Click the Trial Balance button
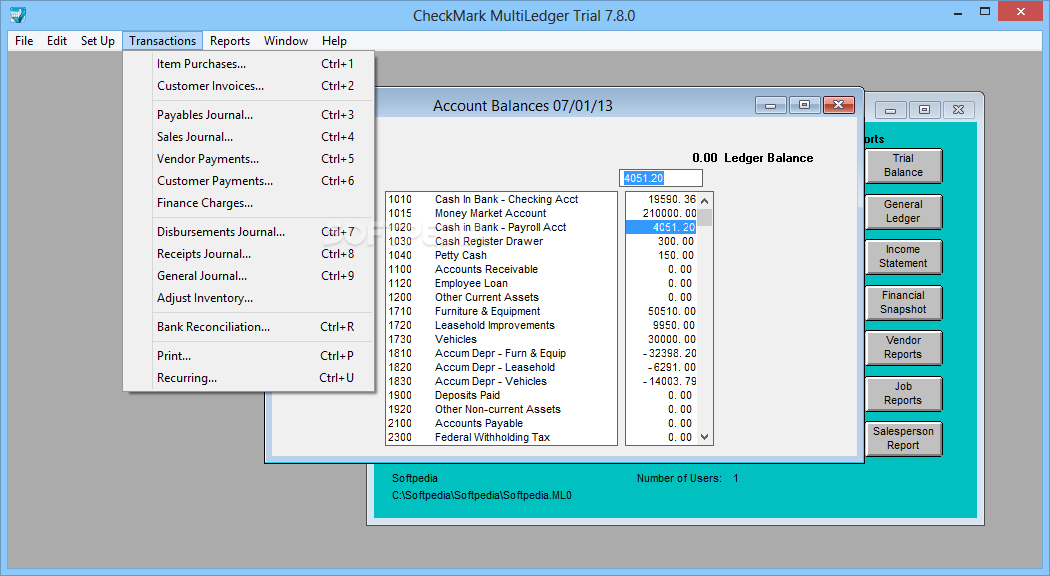1050x576 pixels. (x=903, y=165)
